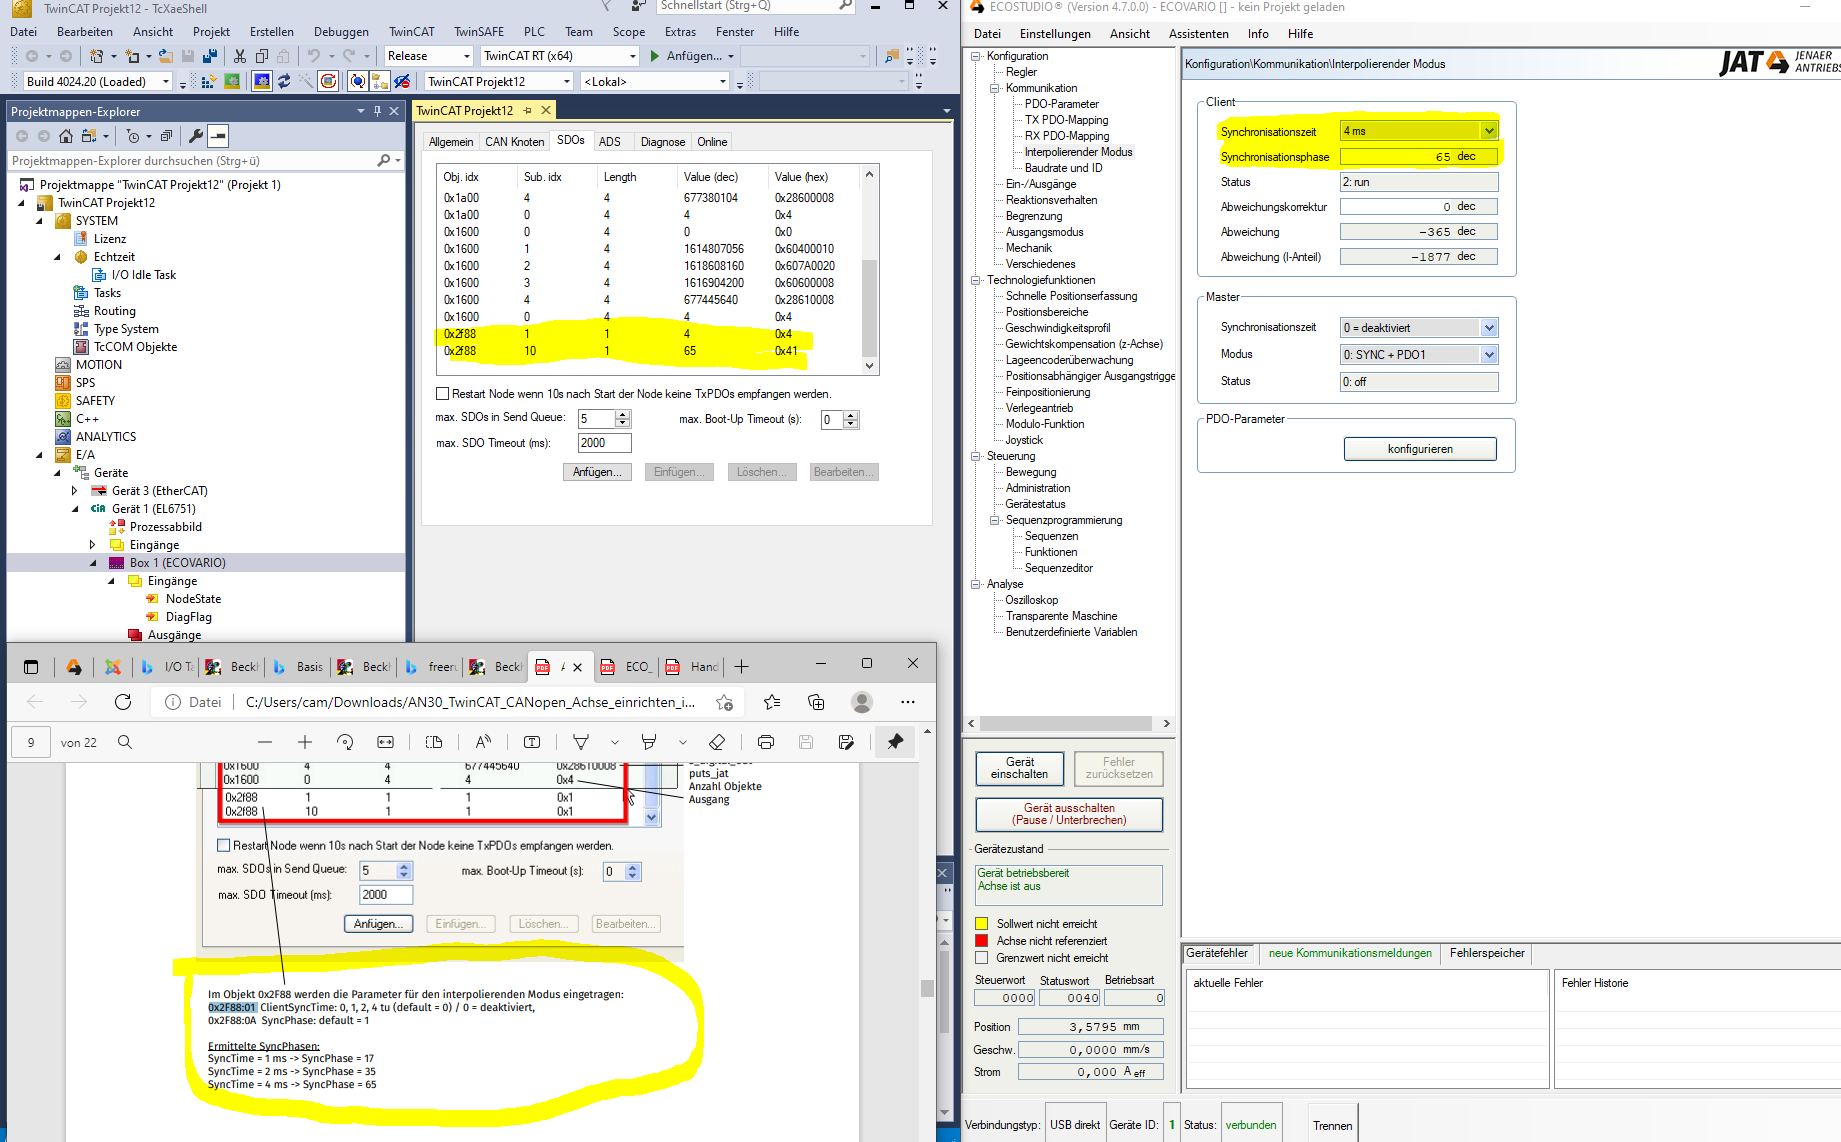Toggle Restart Node checkbox in TwinCAT SDOs tab
This screenshot has width=1841, height=1142.
(442, 394)
